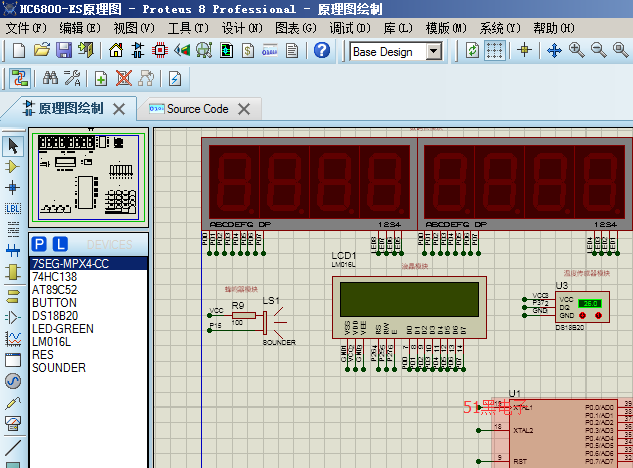This screenshot has height=468, width=633.
Task: Toggle the grid display icon
Action: (x=495, y=51)
